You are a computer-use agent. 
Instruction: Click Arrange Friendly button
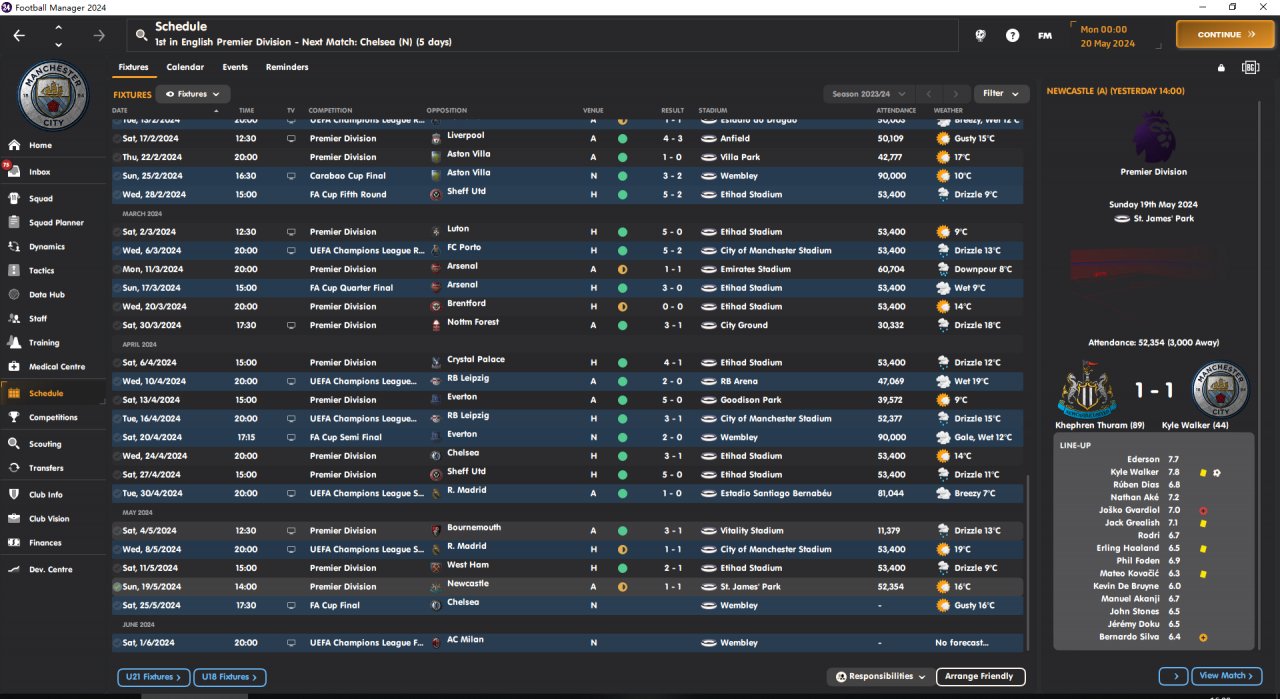tap(981, 677)
